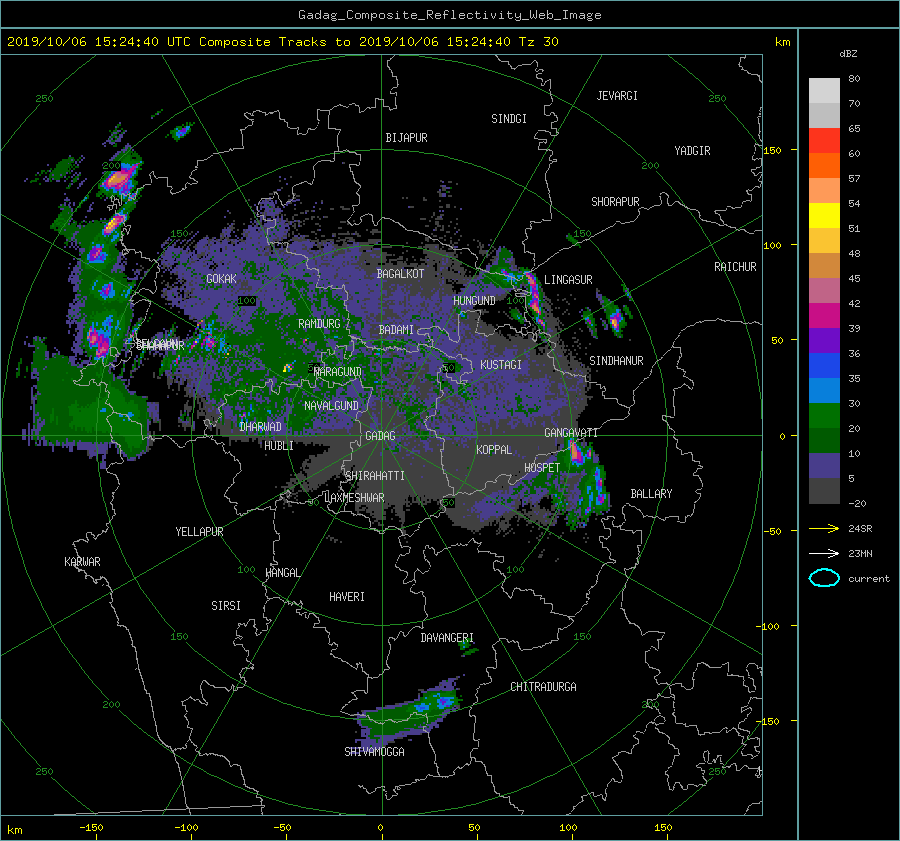The image size is (900, 841).
Task: Click the SIRSI city label
Action: 226,606
